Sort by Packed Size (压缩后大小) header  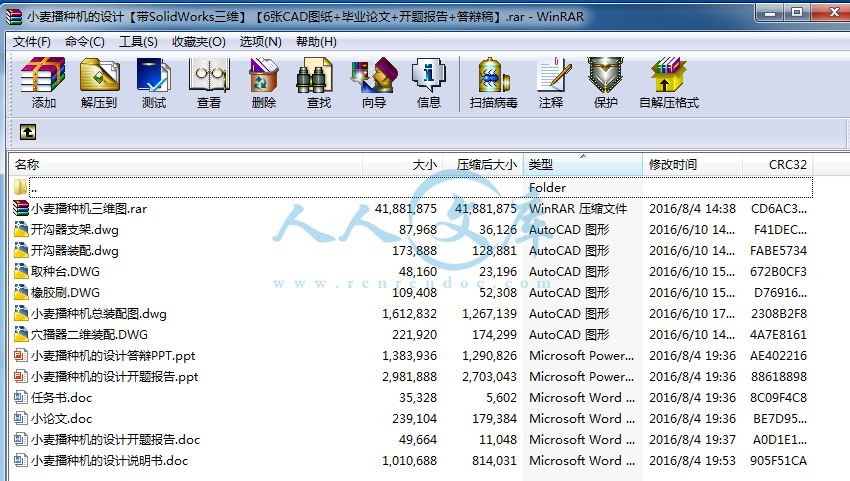pyautogui.click(x=483, y=164)
